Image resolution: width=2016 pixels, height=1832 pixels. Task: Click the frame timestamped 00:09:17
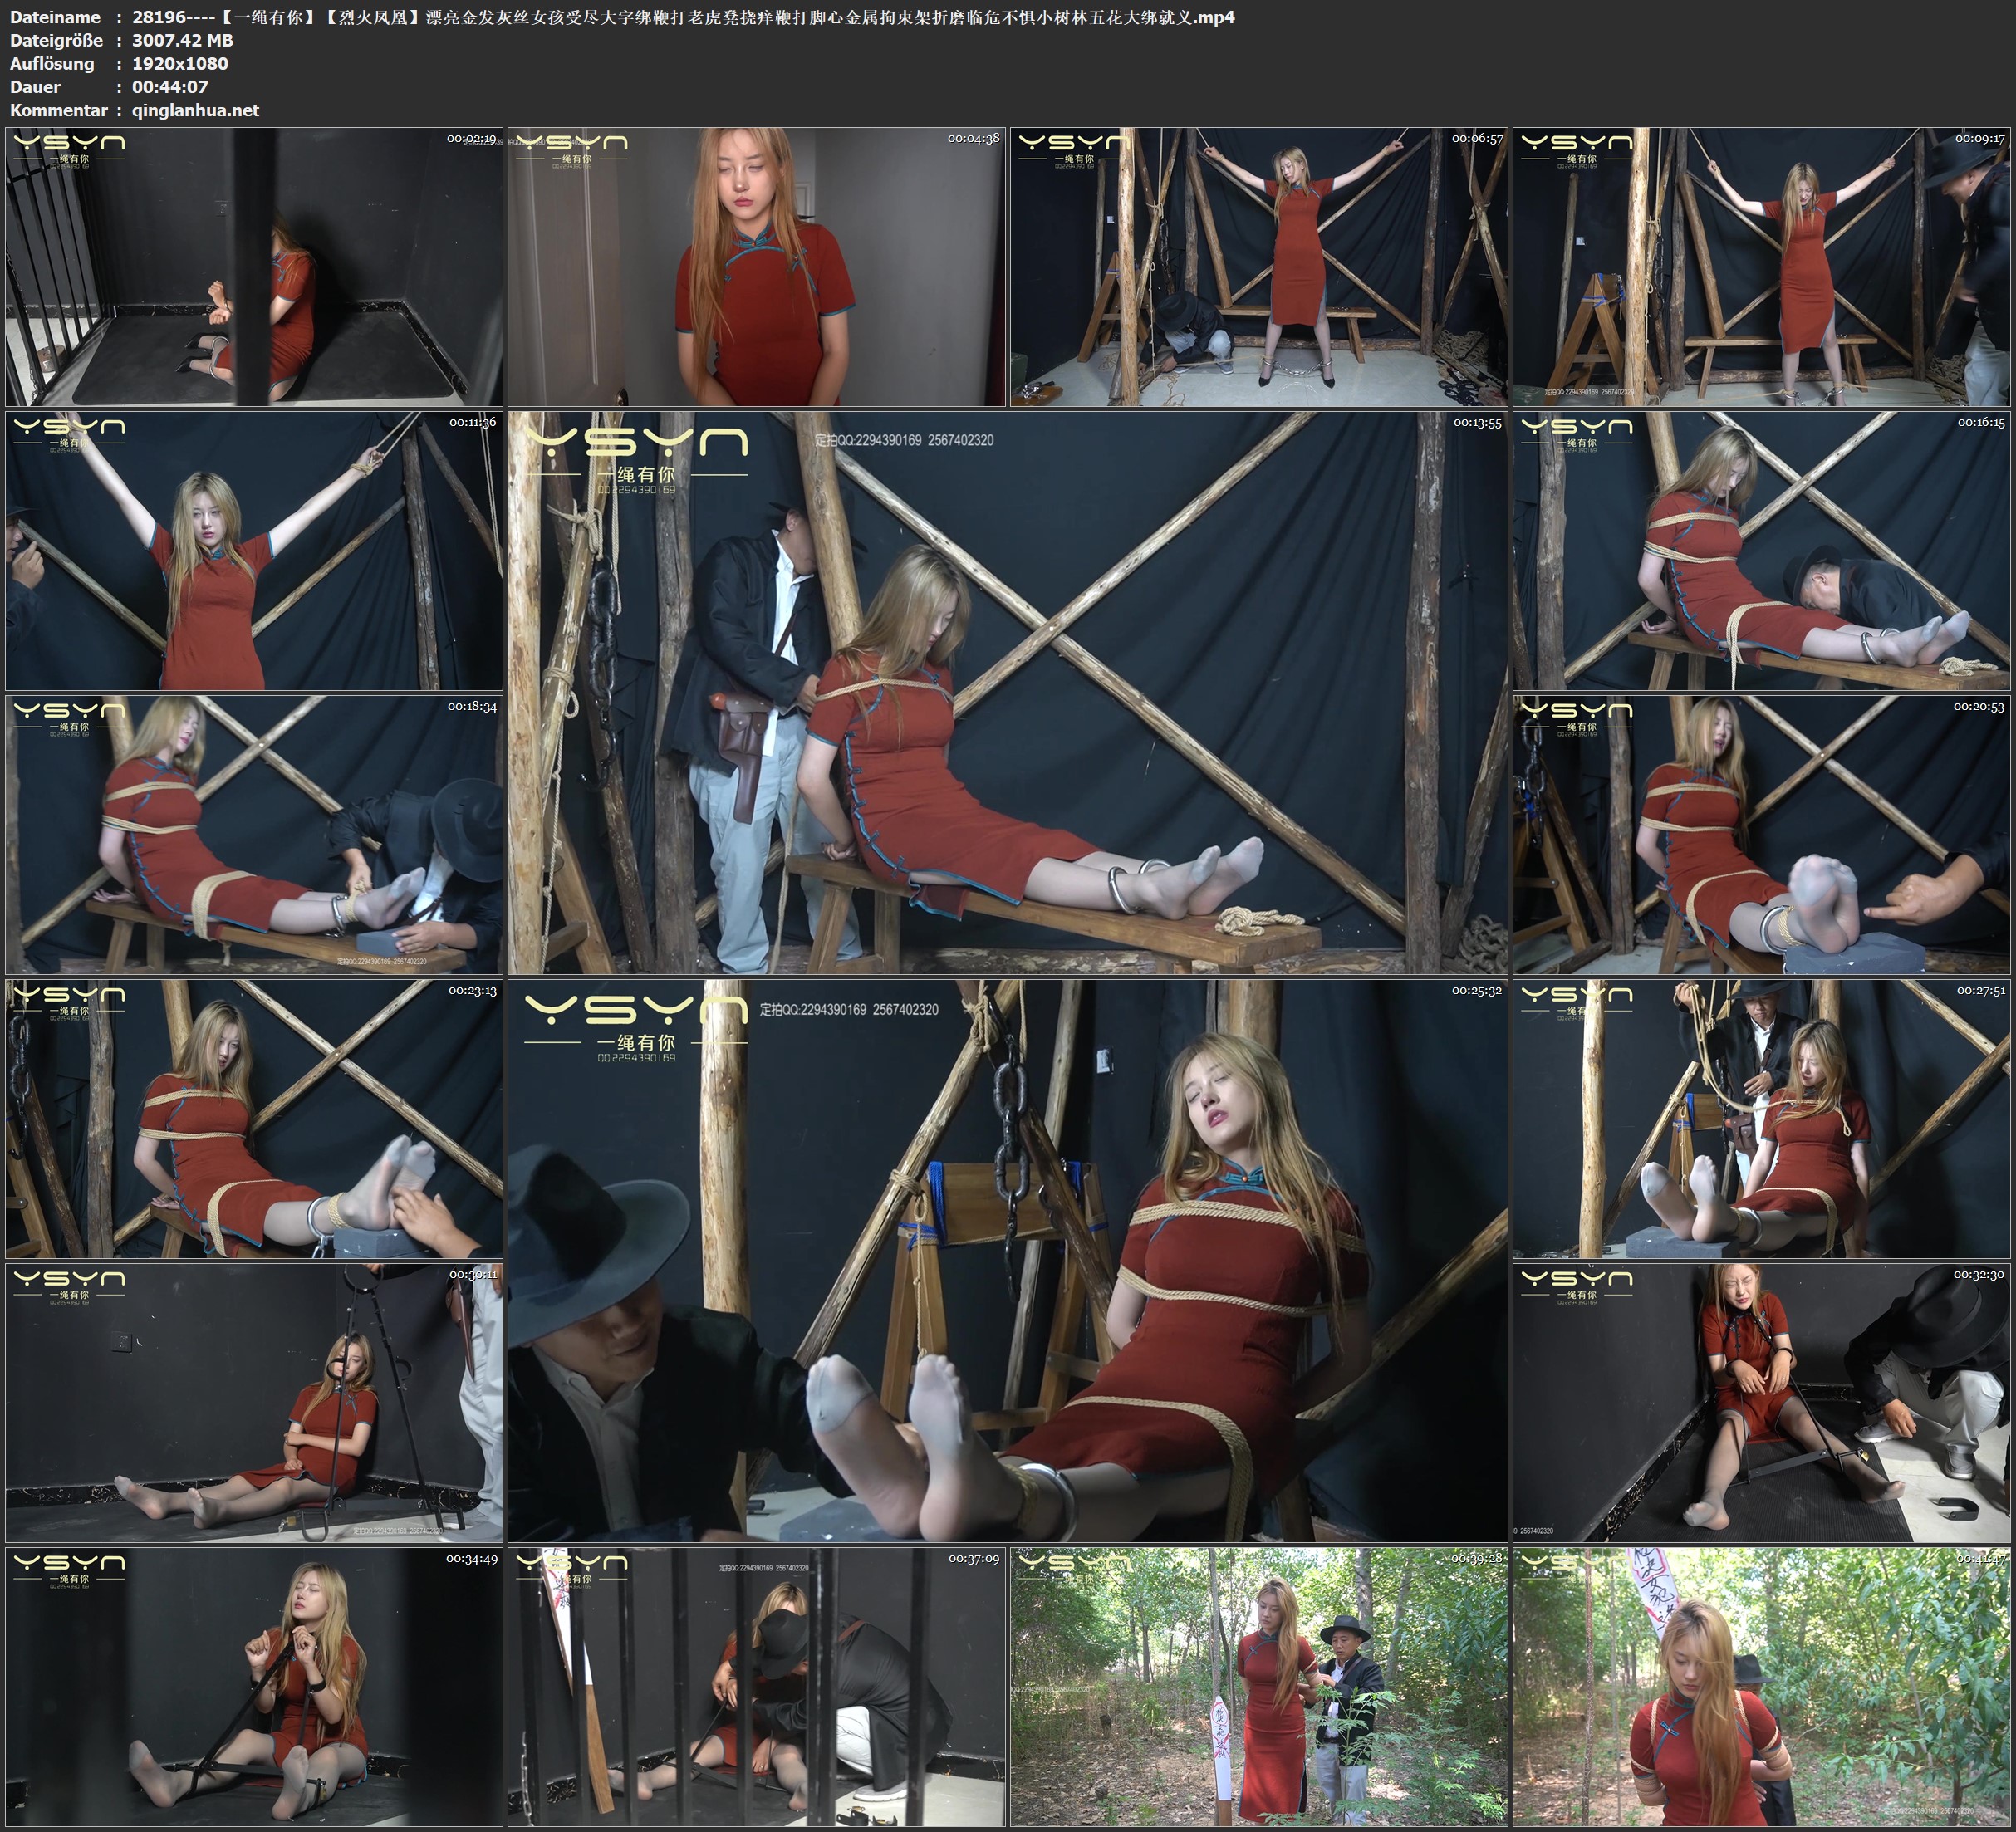[x=1761, y=266]
